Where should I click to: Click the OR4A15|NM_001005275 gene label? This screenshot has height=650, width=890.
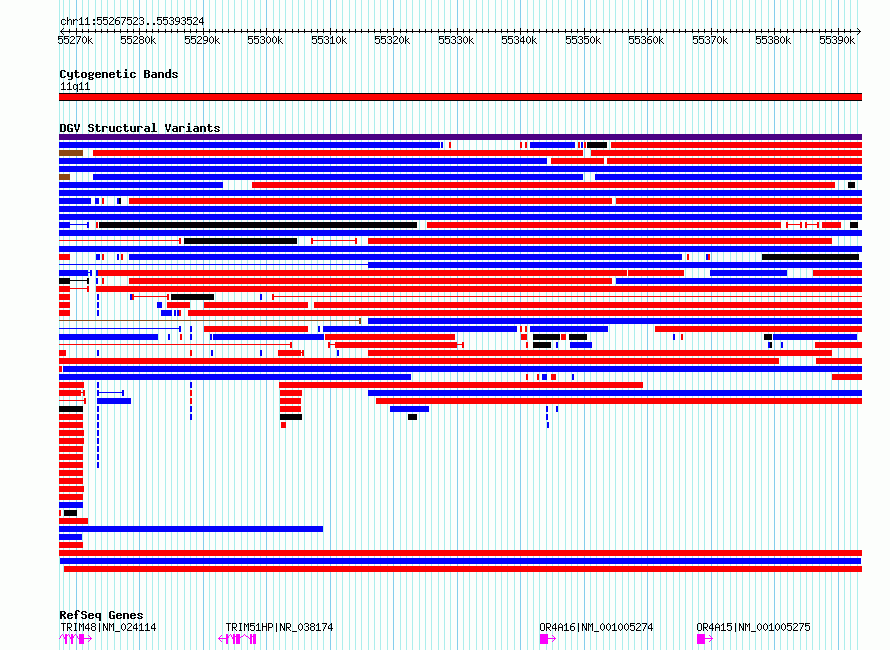[x=753, y=627]
